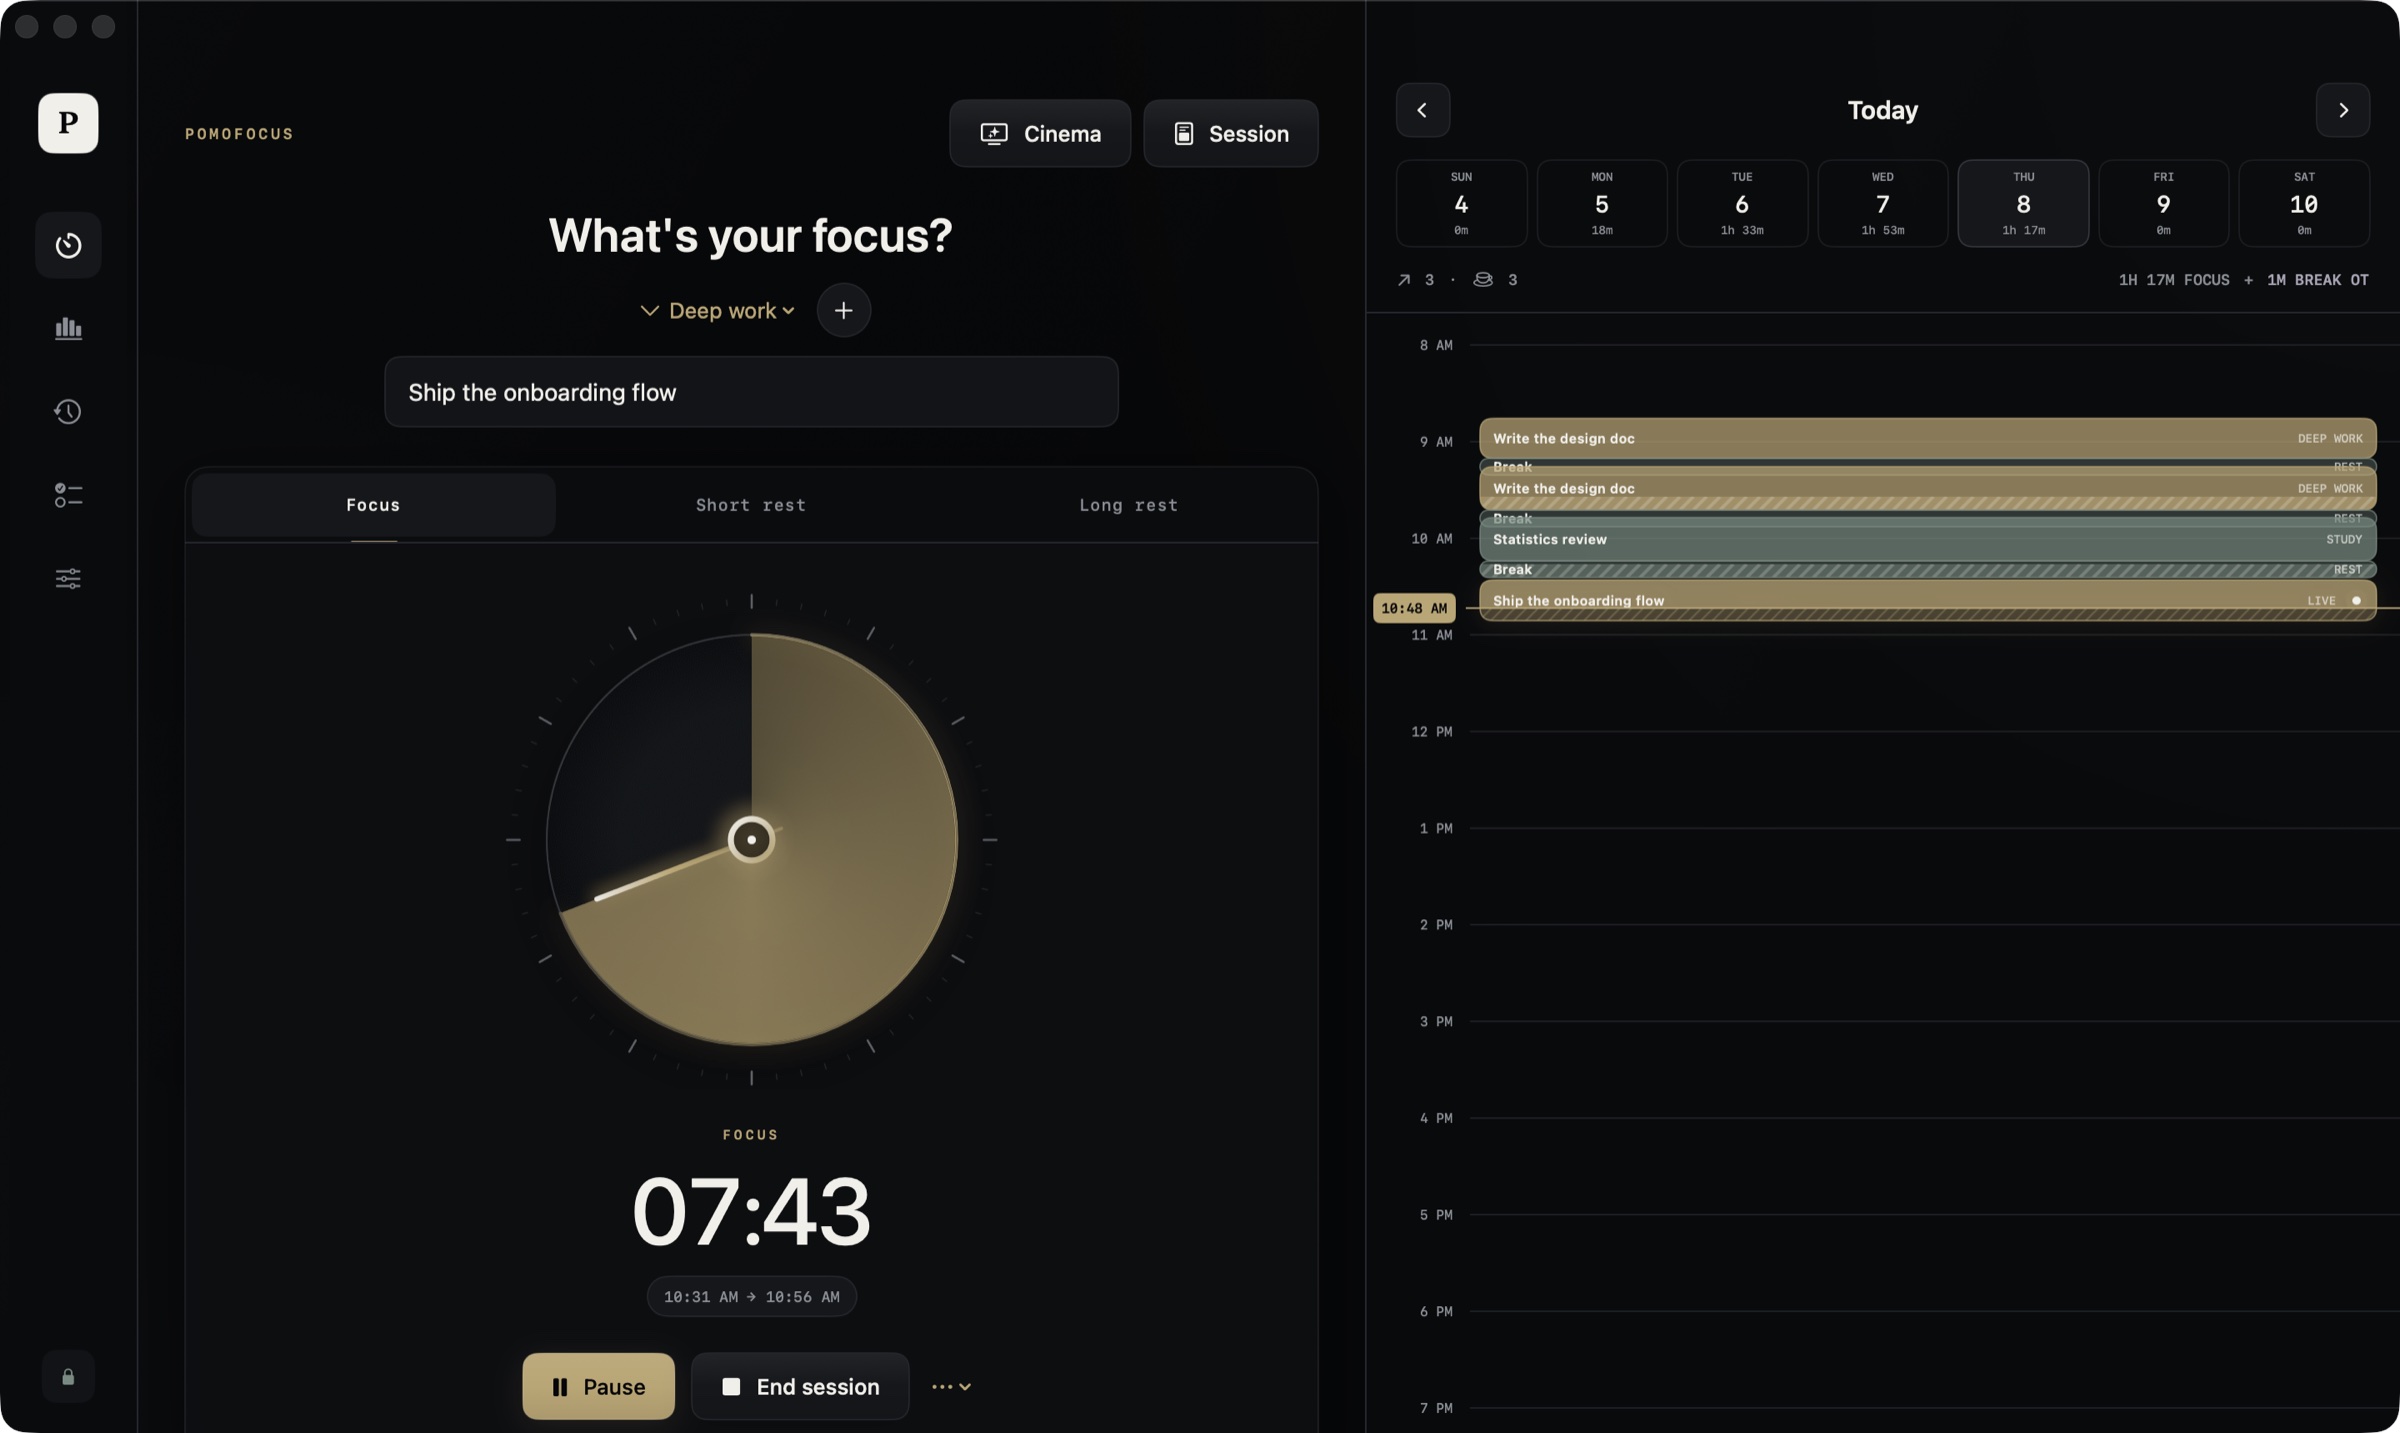Select Tuesday 6 in week strip

1742,203
